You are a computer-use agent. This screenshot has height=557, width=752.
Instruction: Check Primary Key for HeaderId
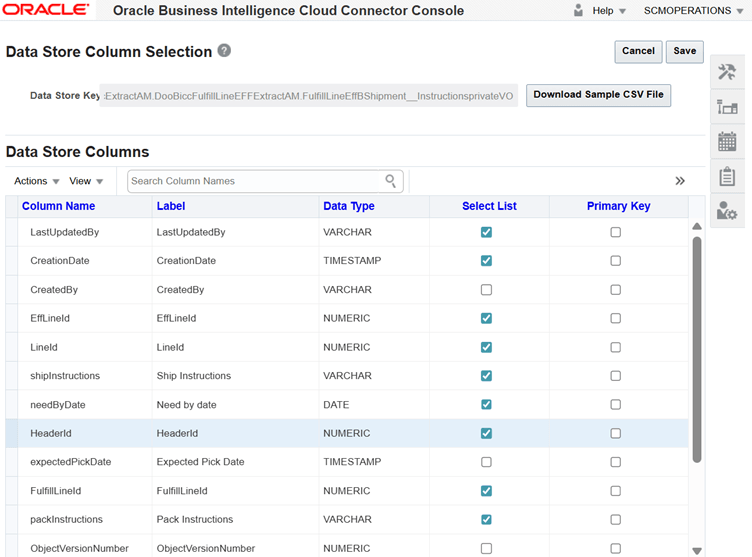[x=616, y=433]
